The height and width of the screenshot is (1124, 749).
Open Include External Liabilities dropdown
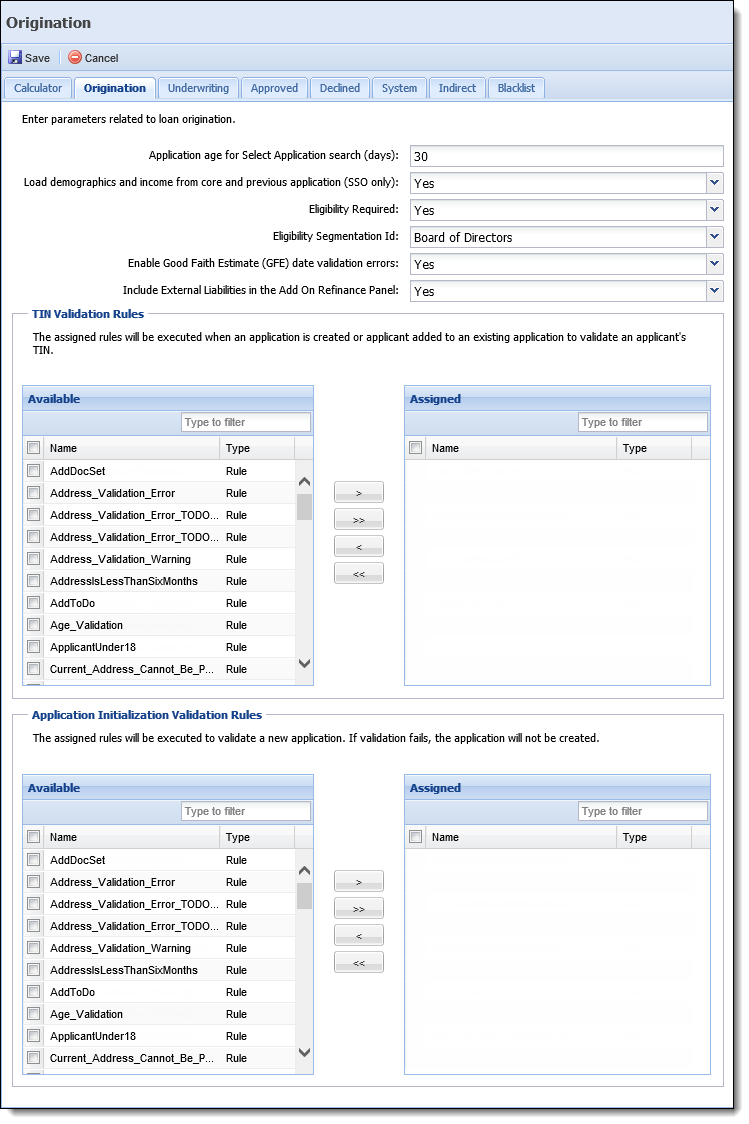pos(714,290)
